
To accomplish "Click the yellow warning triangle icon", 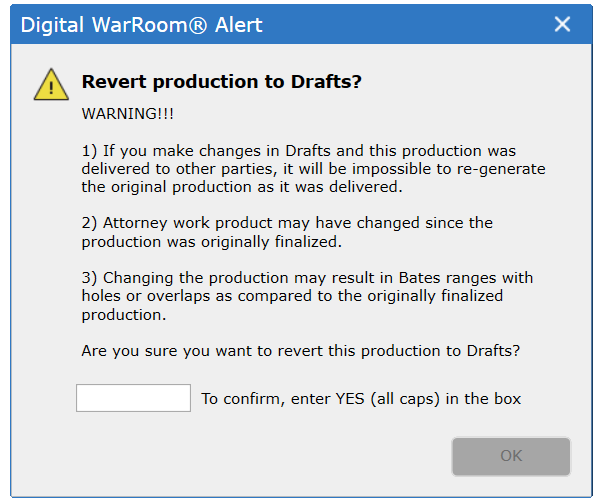I will click(51, 85).
